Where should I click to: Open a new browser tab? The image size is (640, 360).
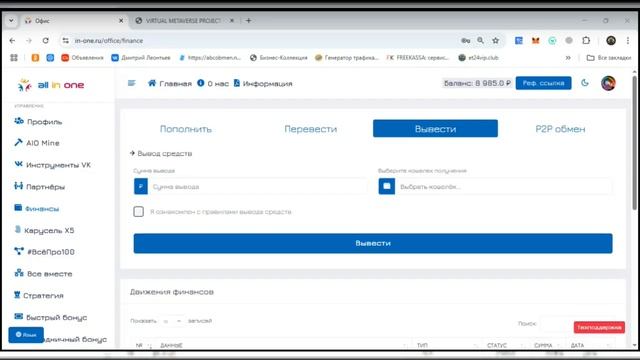click(x=248, y=20)
